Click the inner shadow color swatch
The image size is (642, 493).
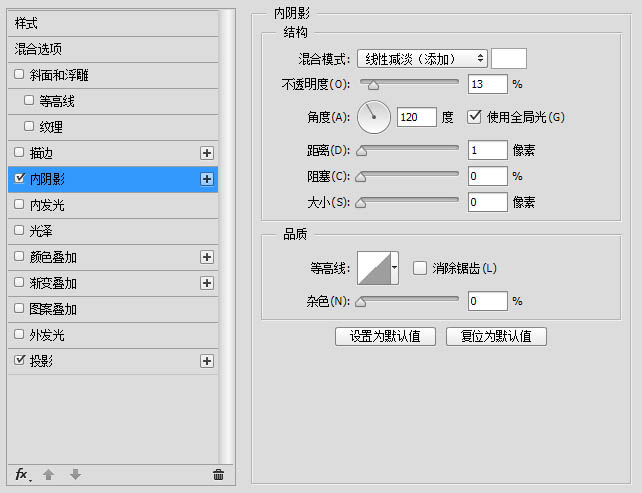click(509, 58)
